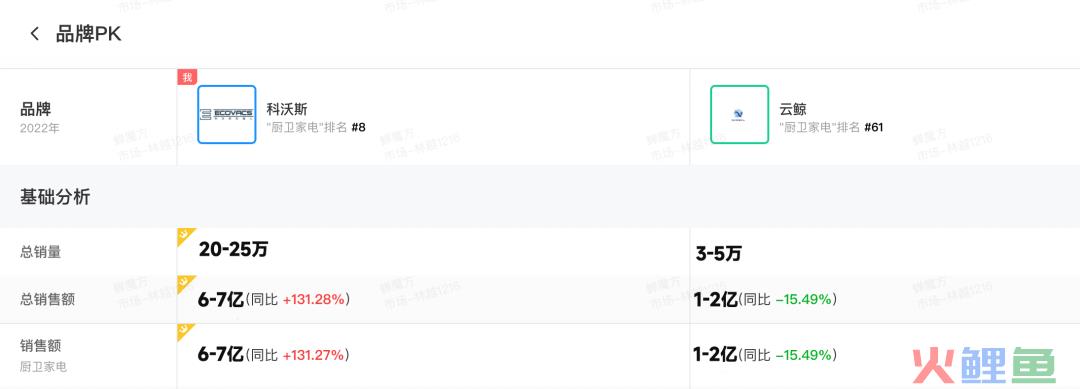
Task: Click the crown icon beside 20-25万
Action: (185, 236)
